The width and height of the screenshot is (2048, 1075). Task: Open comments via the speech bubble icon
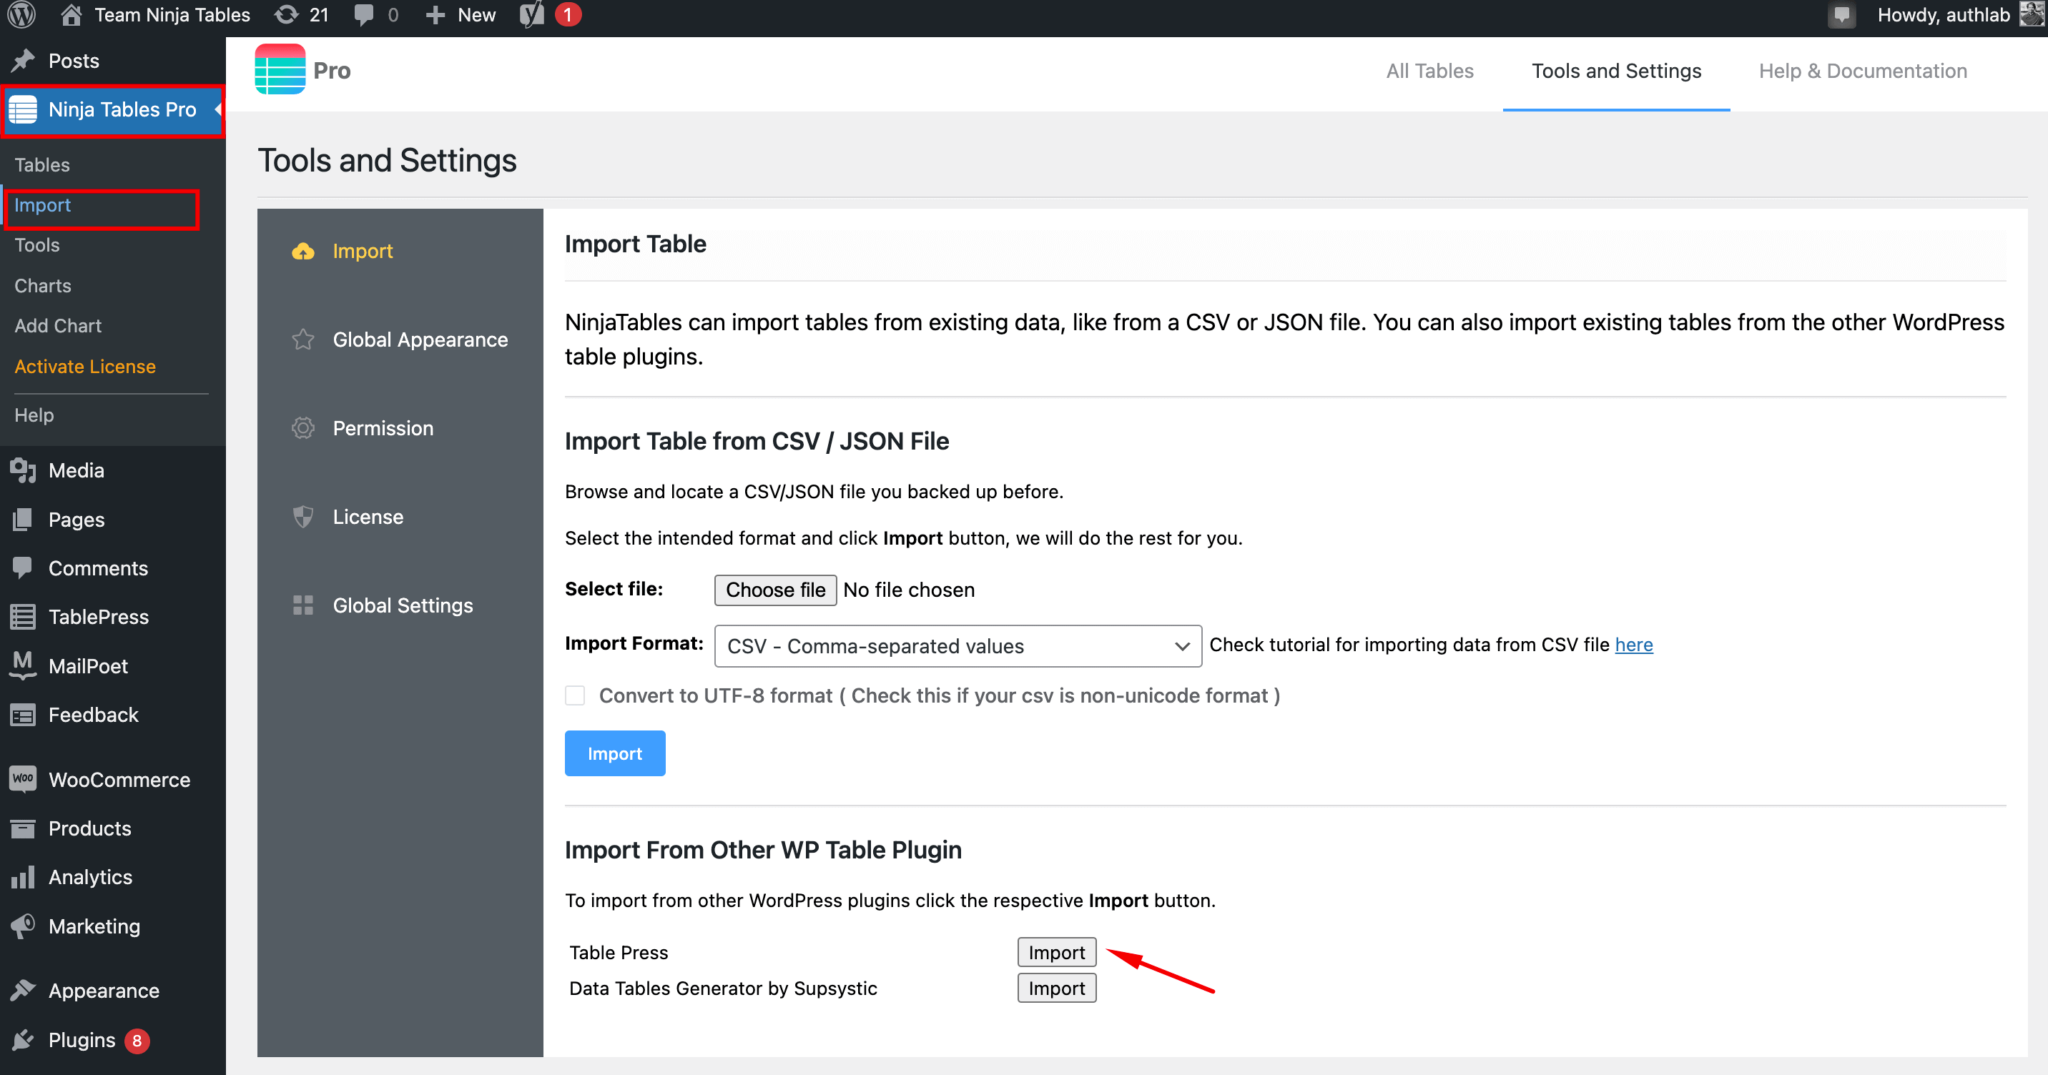pos(362,15)
